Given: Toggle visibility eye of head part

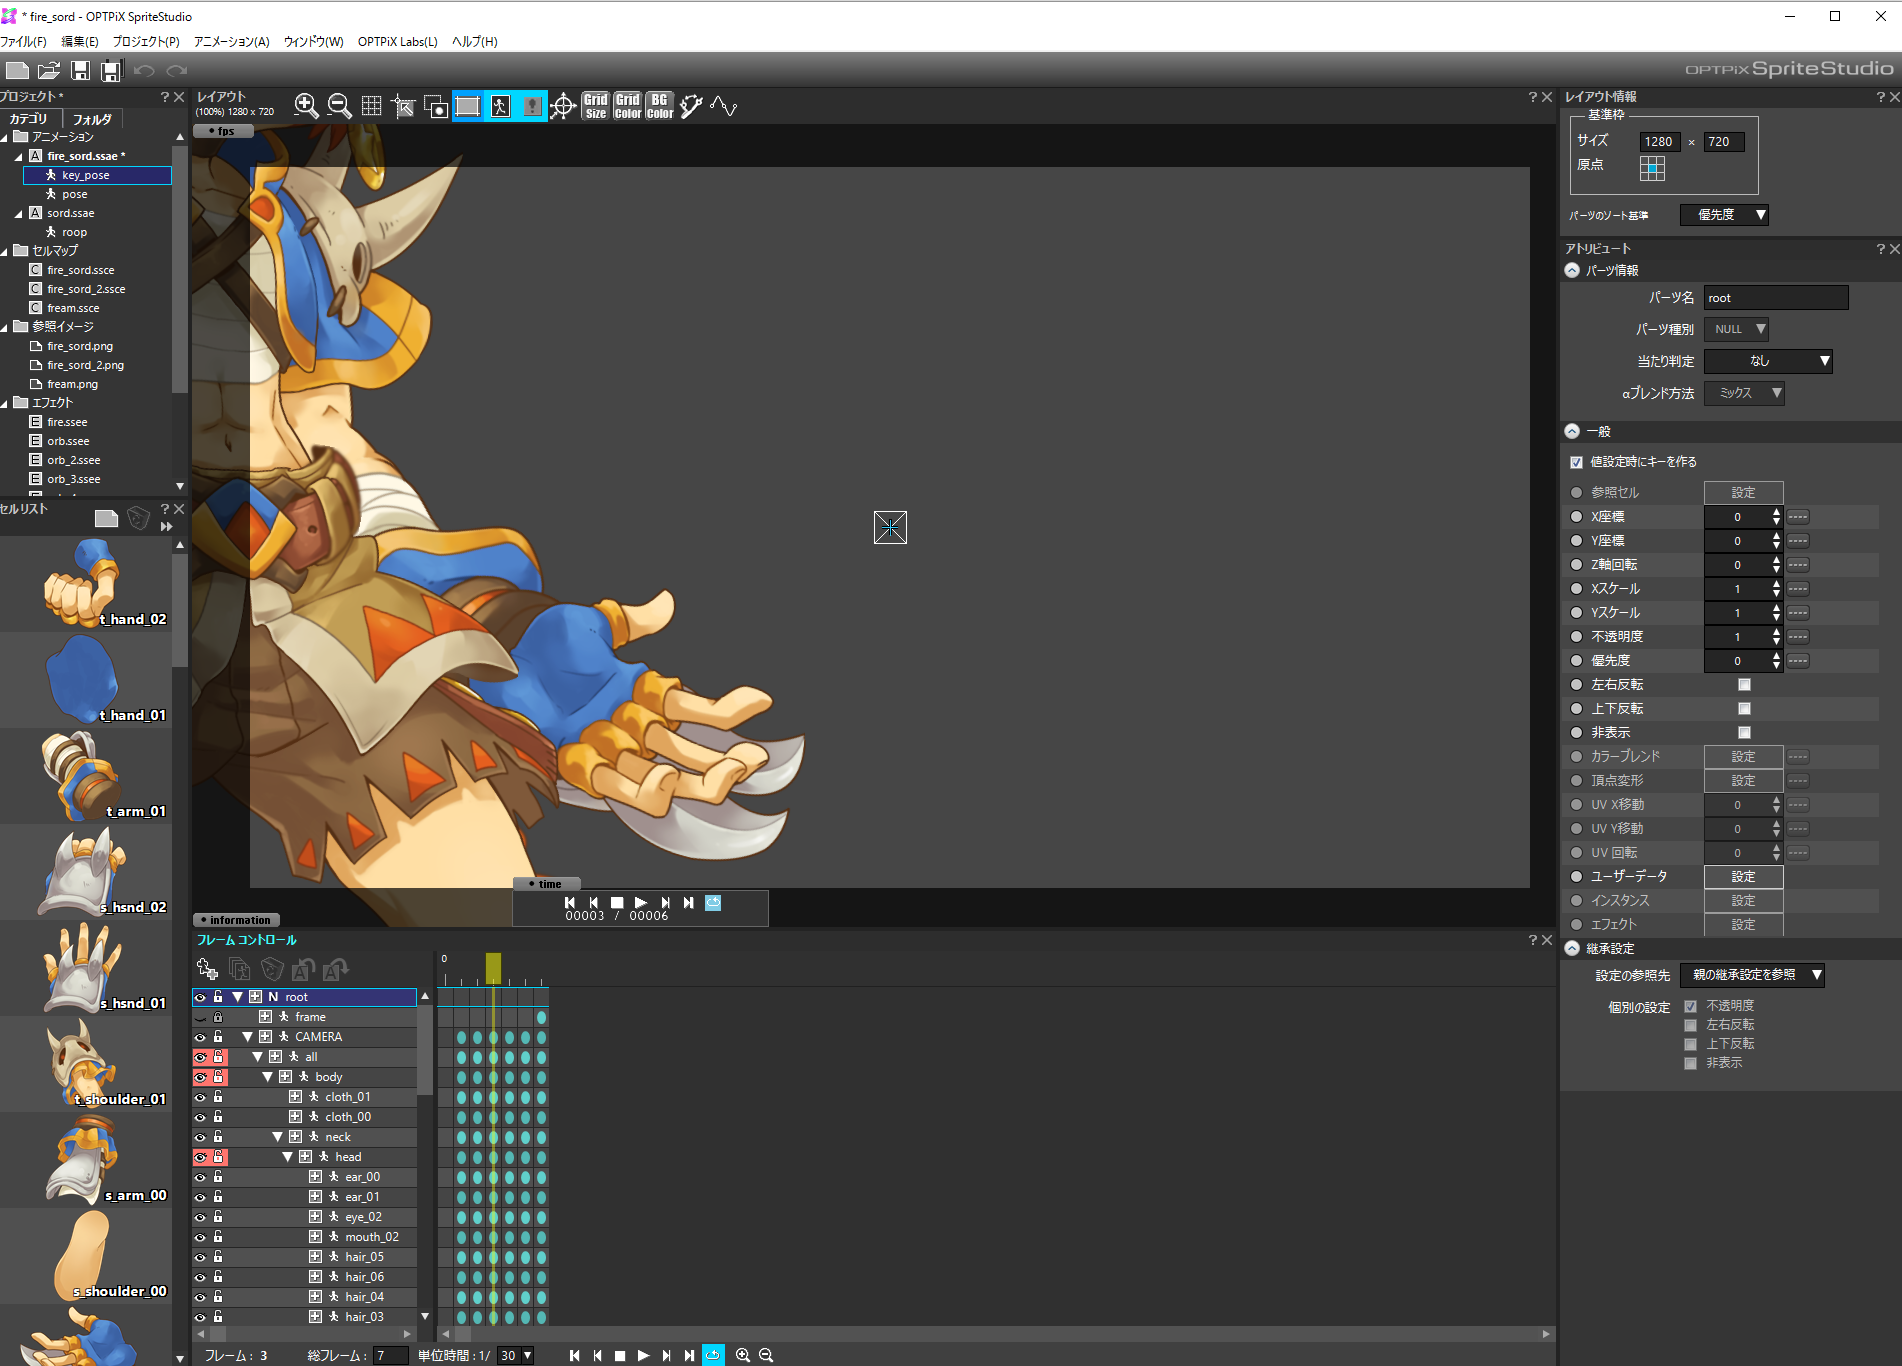Looking at the screenshot, I should pyautogui.click(x=200, y=1157).
